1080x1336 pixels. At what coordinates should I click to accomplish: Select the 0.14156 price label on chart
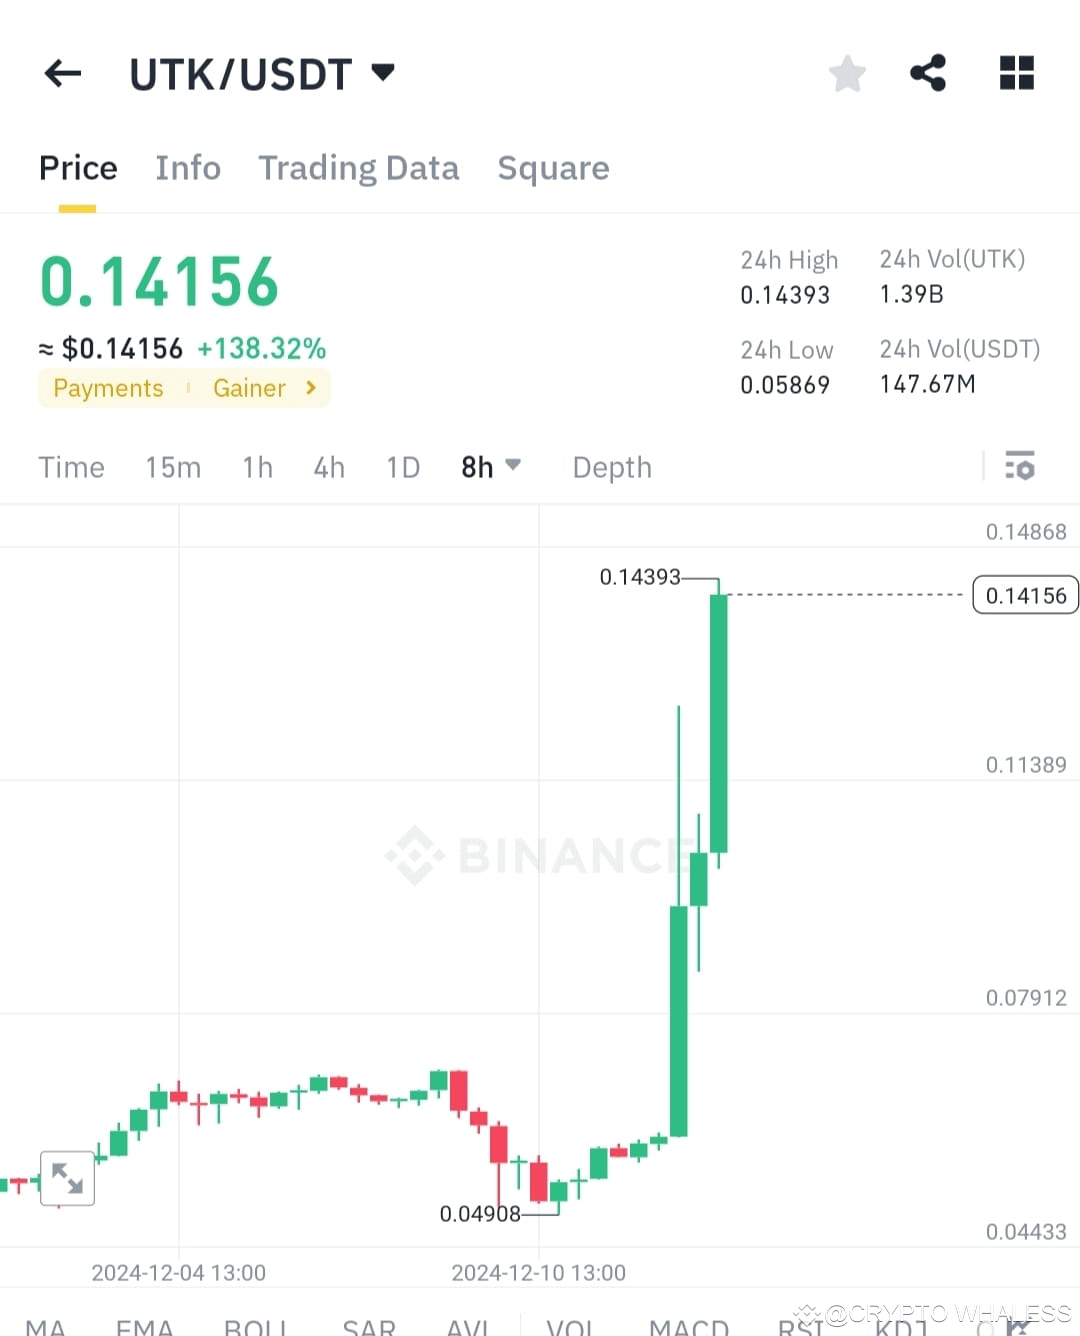[1024, 594]
